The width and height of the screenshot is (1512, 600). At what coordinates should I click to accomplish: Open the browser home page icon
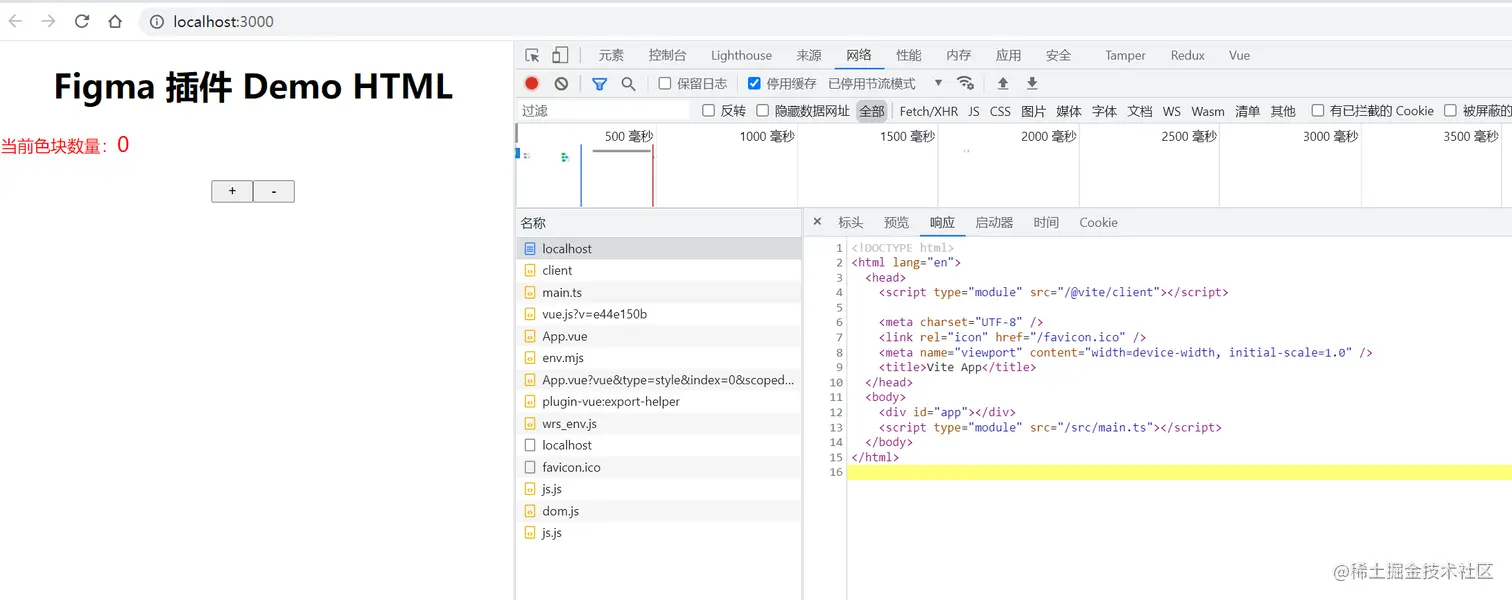115,21
